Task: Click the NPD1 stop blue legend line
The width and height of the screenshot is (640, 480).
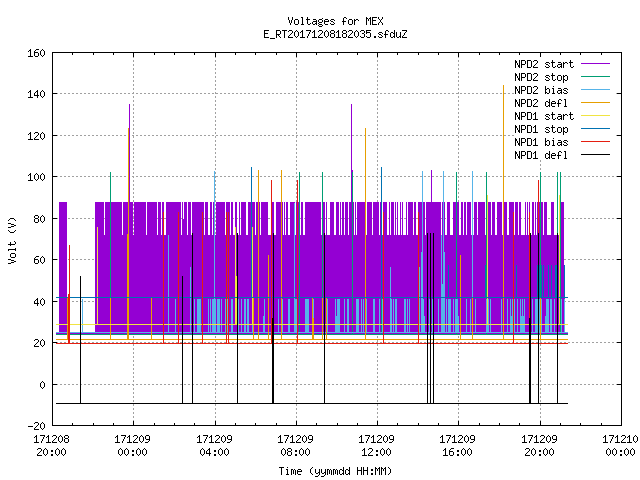Action: coord(595,129)
